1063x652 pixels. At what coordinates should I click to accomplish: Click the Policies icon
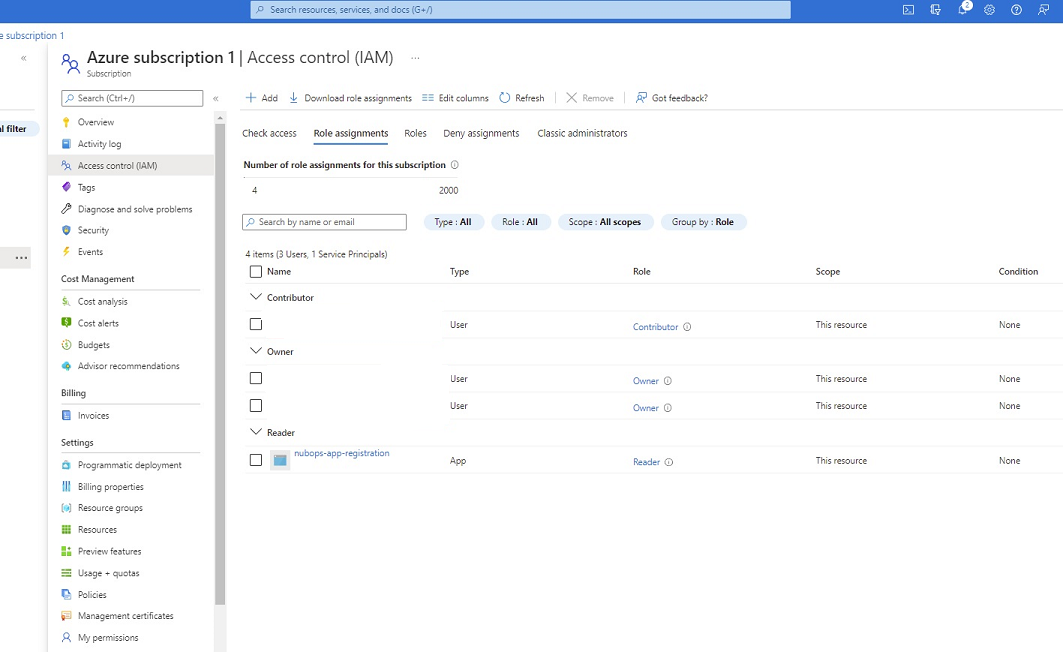click(x=66, y=594)
